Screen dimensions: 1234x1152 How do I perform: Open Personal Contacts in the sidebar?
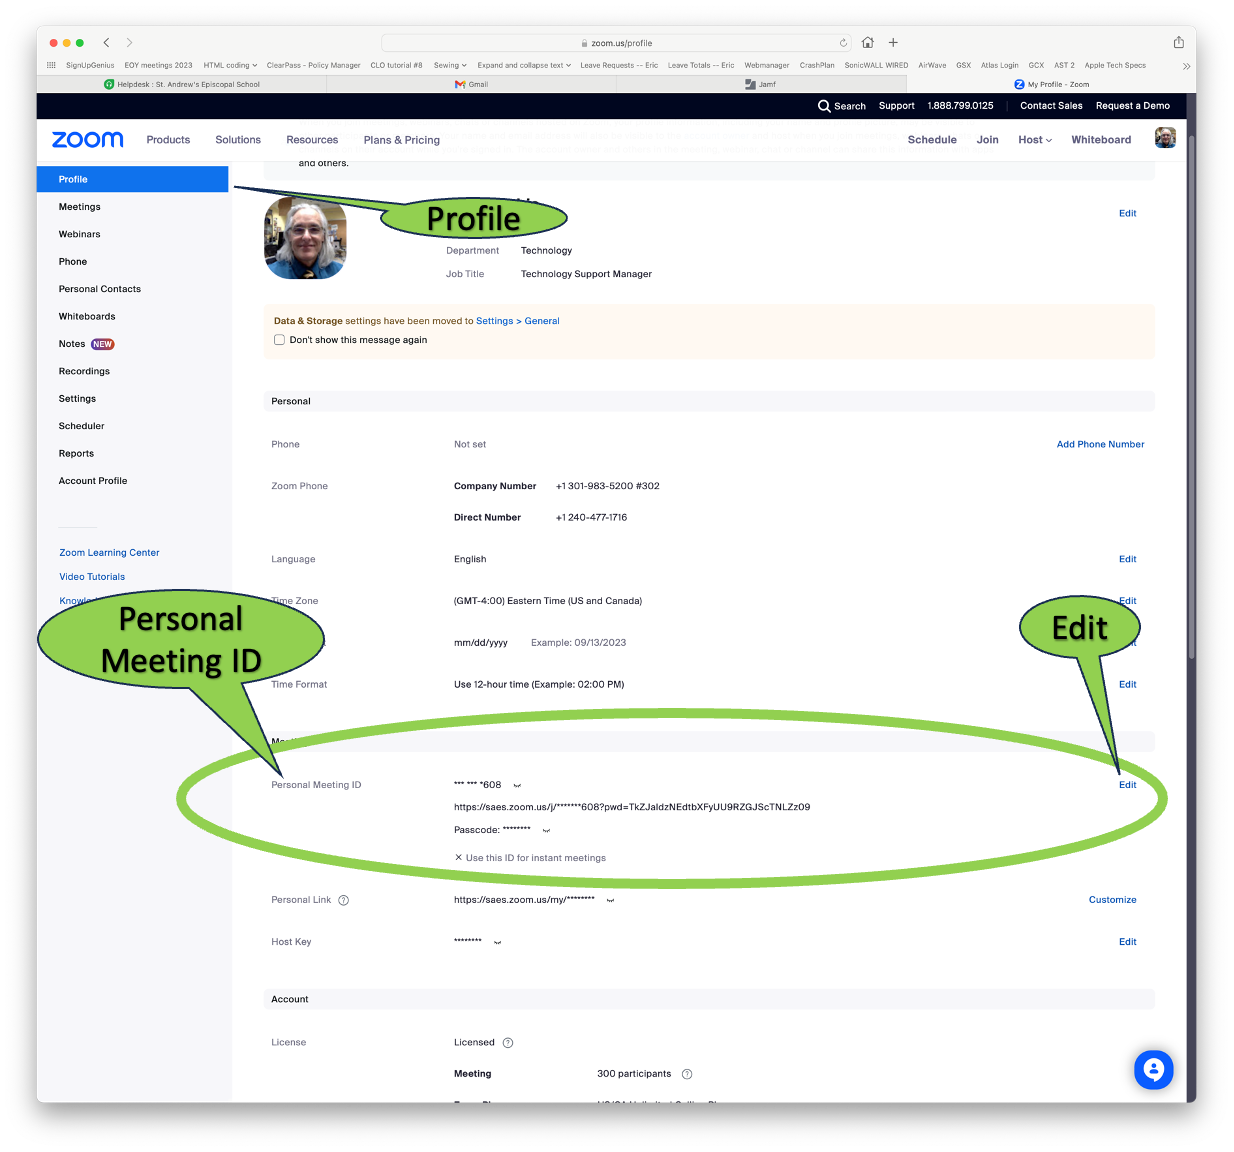point(100,289)
